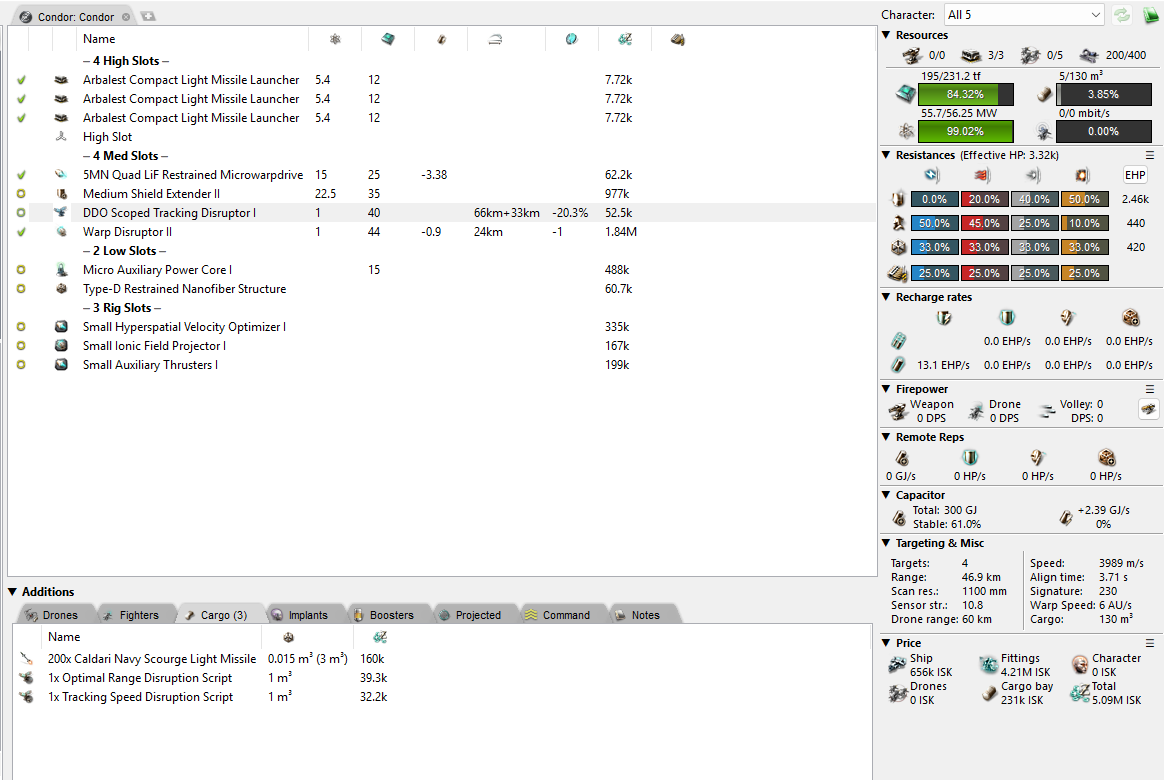Open the Price panel hamburger menu
Image resolution: width=1164 pixels, height=780 pixels.
pyautogui.click(x=1150, y=643)
